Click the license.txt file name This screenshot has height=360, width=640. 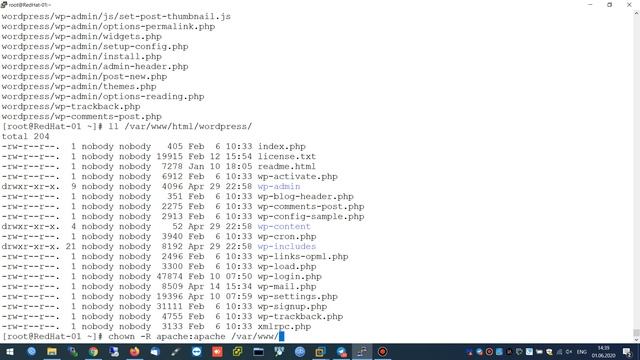point(287,156)
